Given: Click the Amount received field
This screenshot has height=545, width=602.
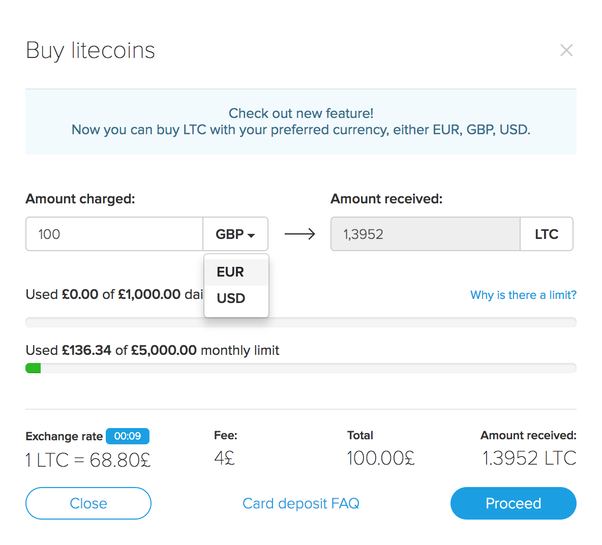Looking at the screenshot, I should (425, 234).
